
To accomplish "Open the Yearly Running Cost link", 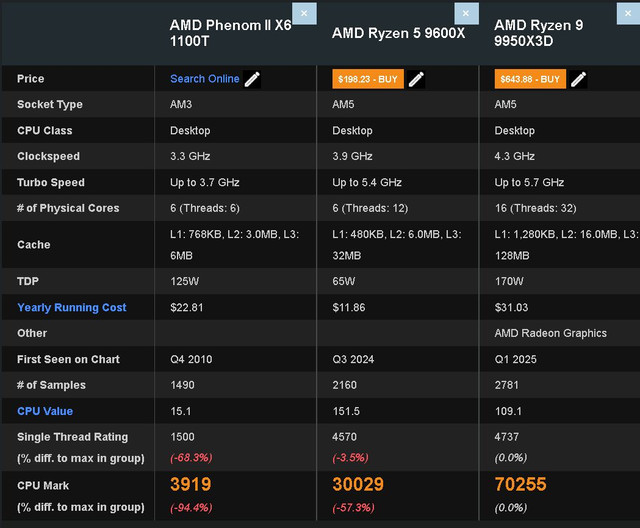I will coord(72,307).
